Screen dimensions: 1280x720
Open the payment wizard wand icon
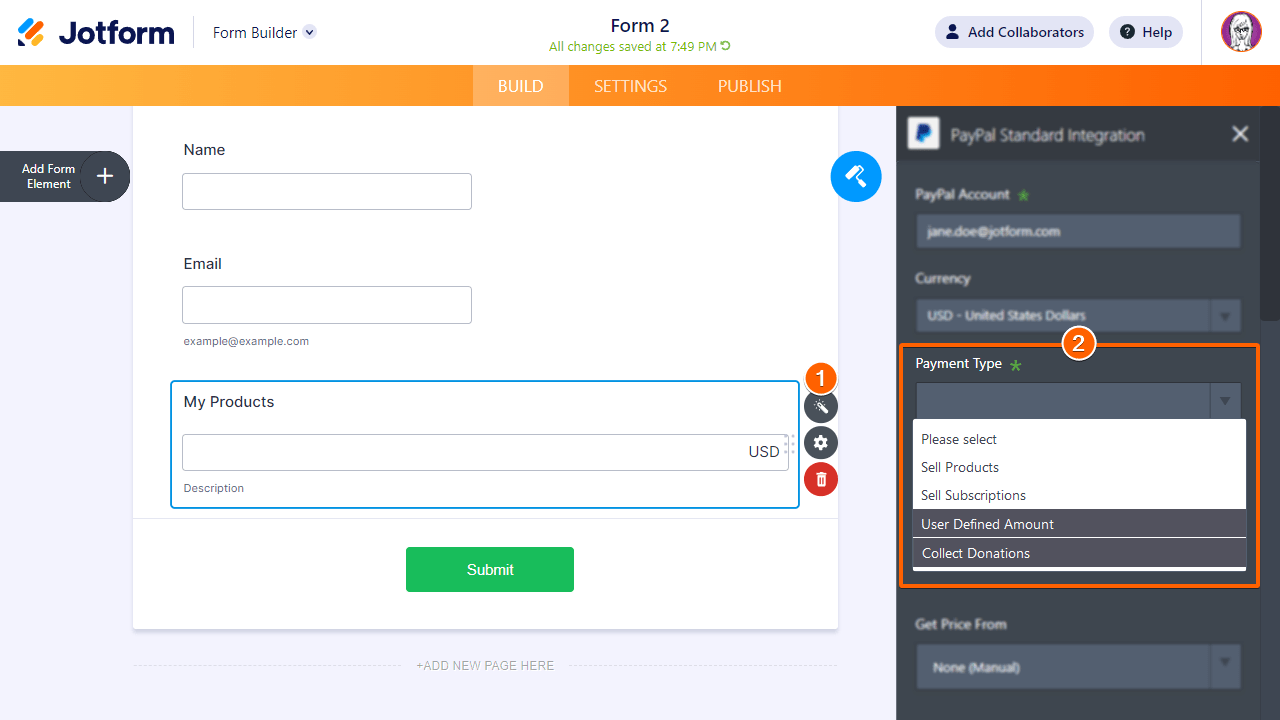coord(821,406)
